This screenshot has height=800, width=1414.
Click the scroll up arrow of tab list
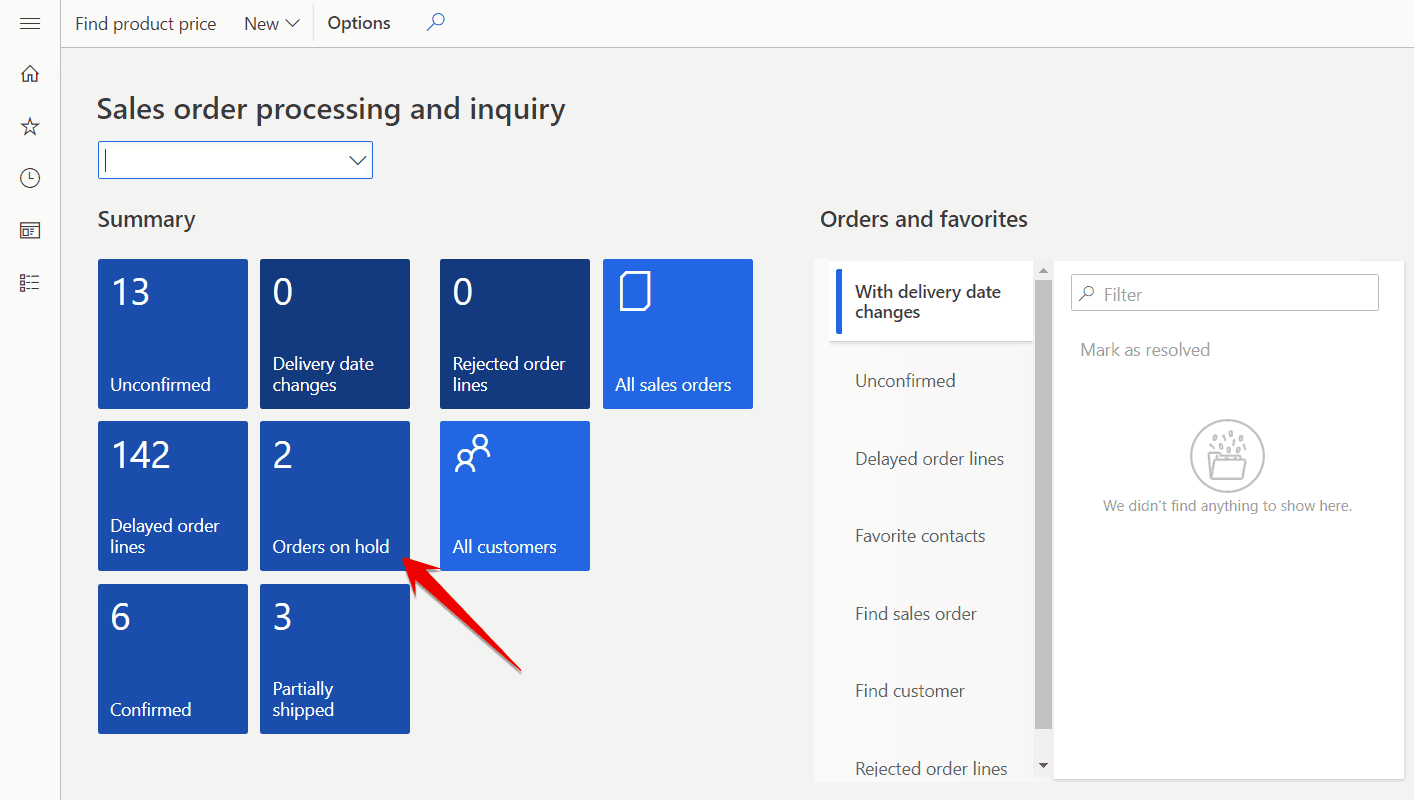(1043, 271)
